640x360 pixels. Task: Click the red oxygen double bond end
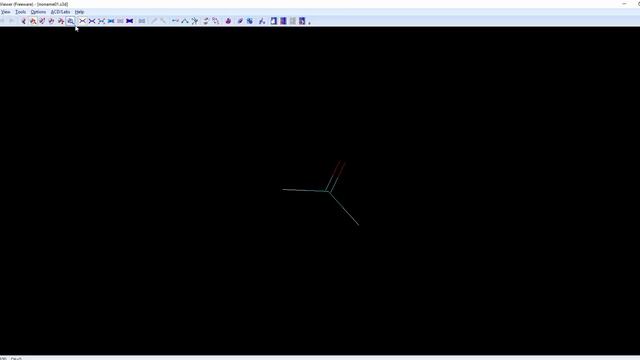(x=342, y=163)
